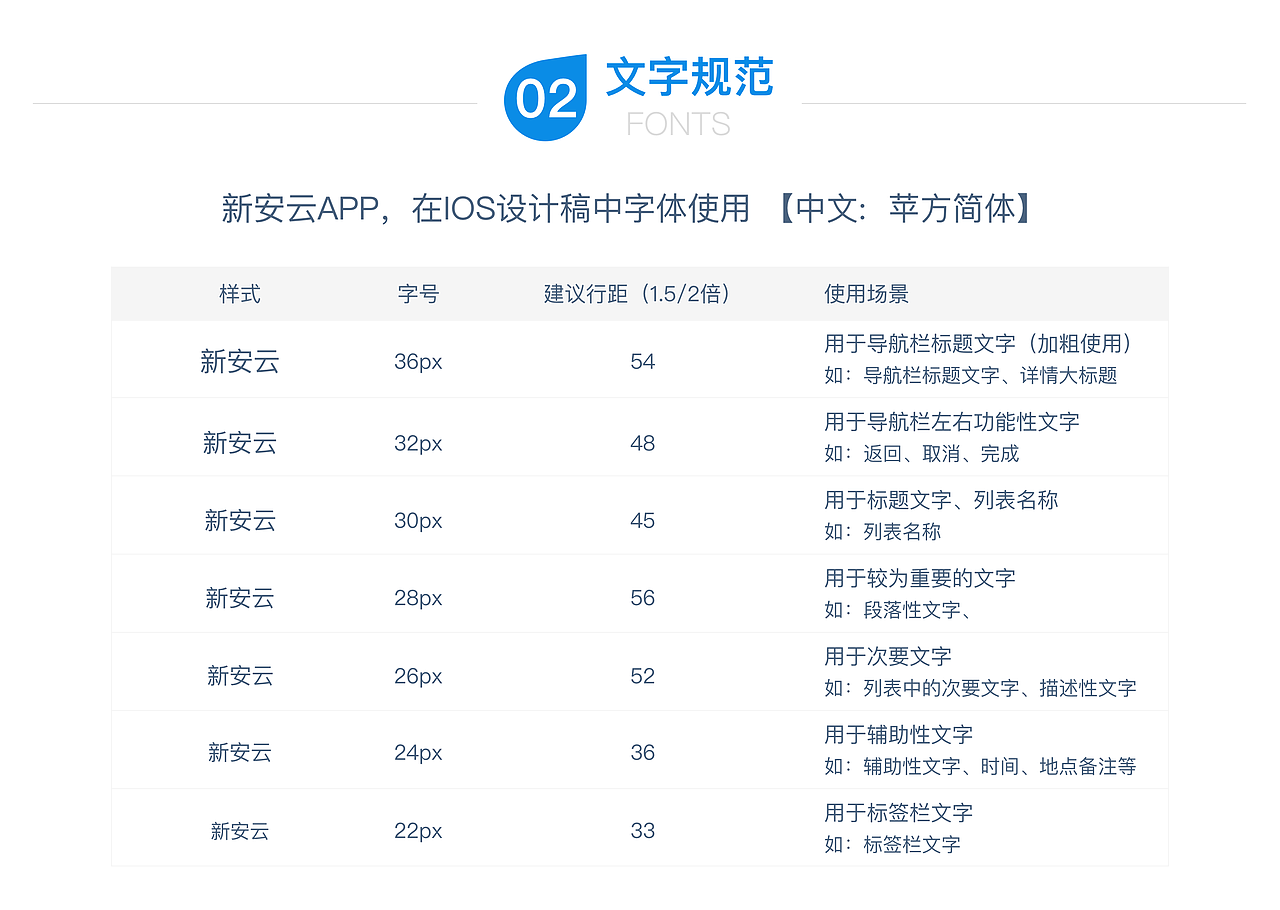1280x910 pixels.
Task: Click the blue "02" section badge icon
Action: (x=545, y=97)
